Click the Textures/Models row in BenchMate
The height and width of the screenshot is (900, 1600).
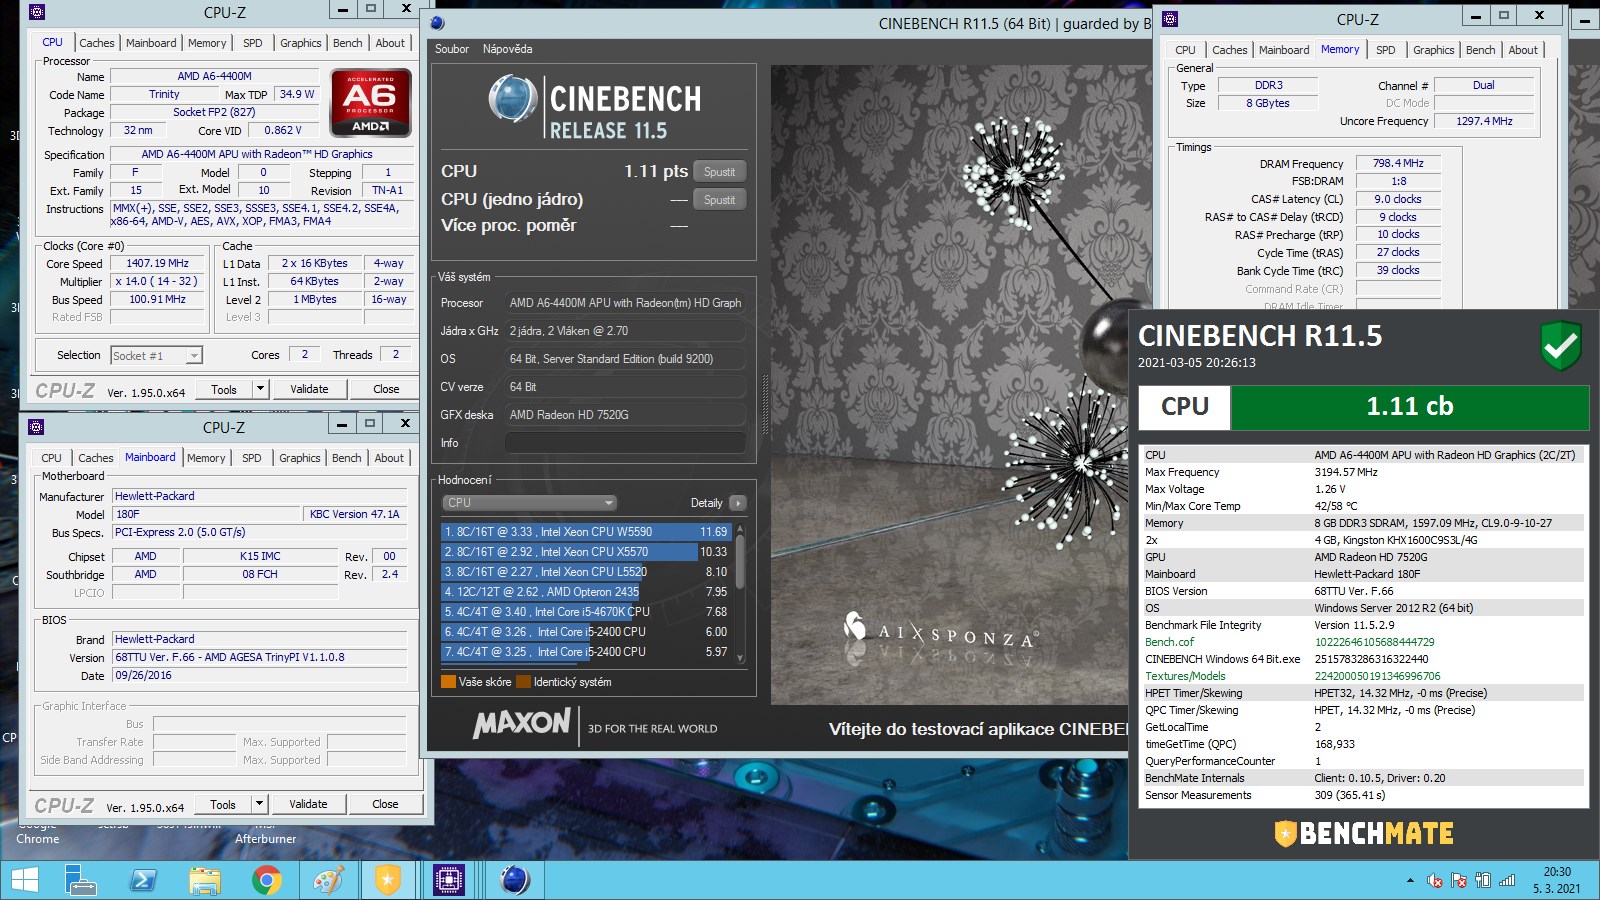[1363, 676]
